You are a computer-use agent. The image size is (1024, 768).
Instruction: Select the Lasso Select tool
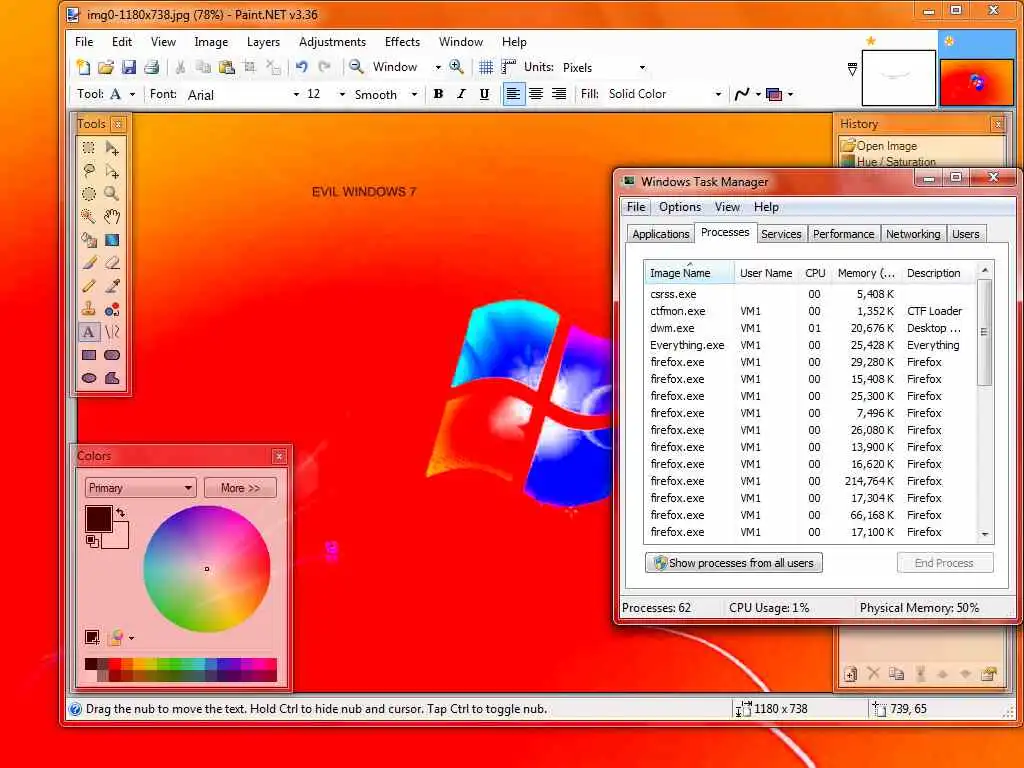point(89,171)
